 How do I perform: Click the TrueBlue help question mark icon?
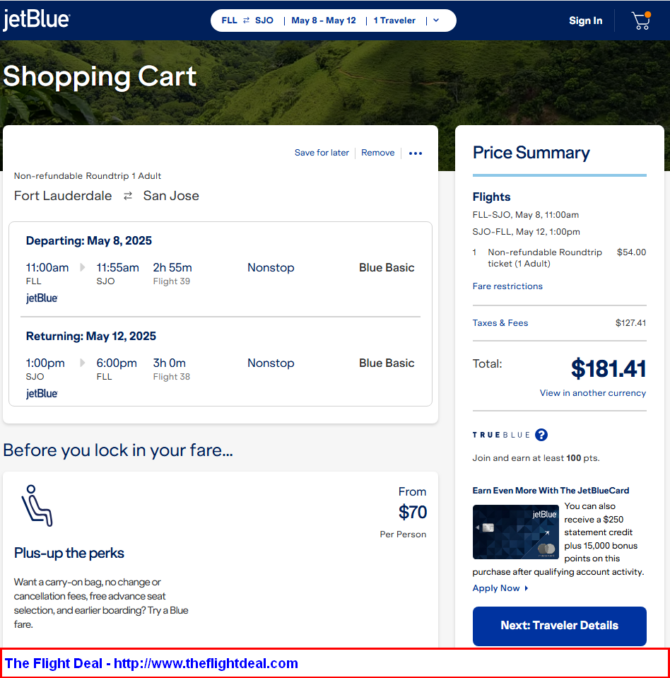point(541,435)
